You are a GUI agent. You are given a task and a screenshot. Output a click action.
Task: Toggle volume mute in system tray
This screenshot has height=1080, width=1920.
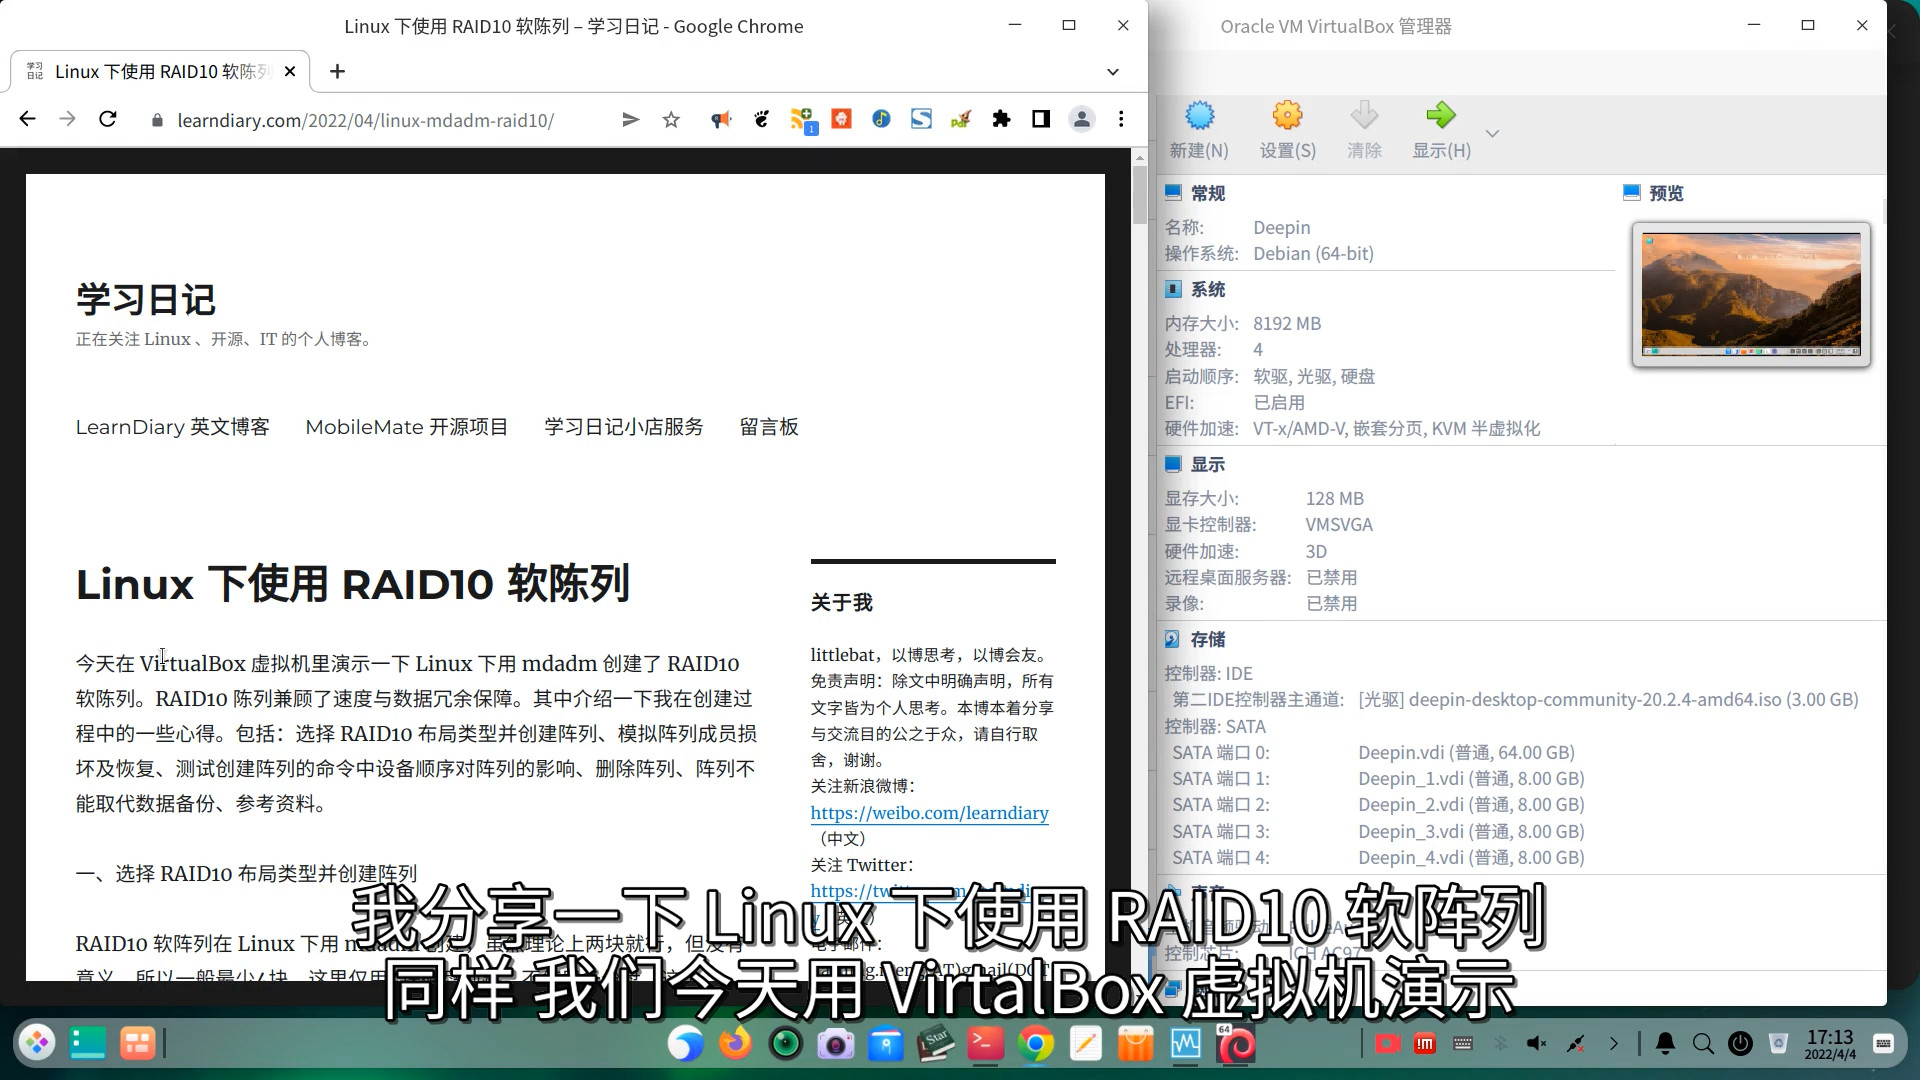[1537, 1044]
